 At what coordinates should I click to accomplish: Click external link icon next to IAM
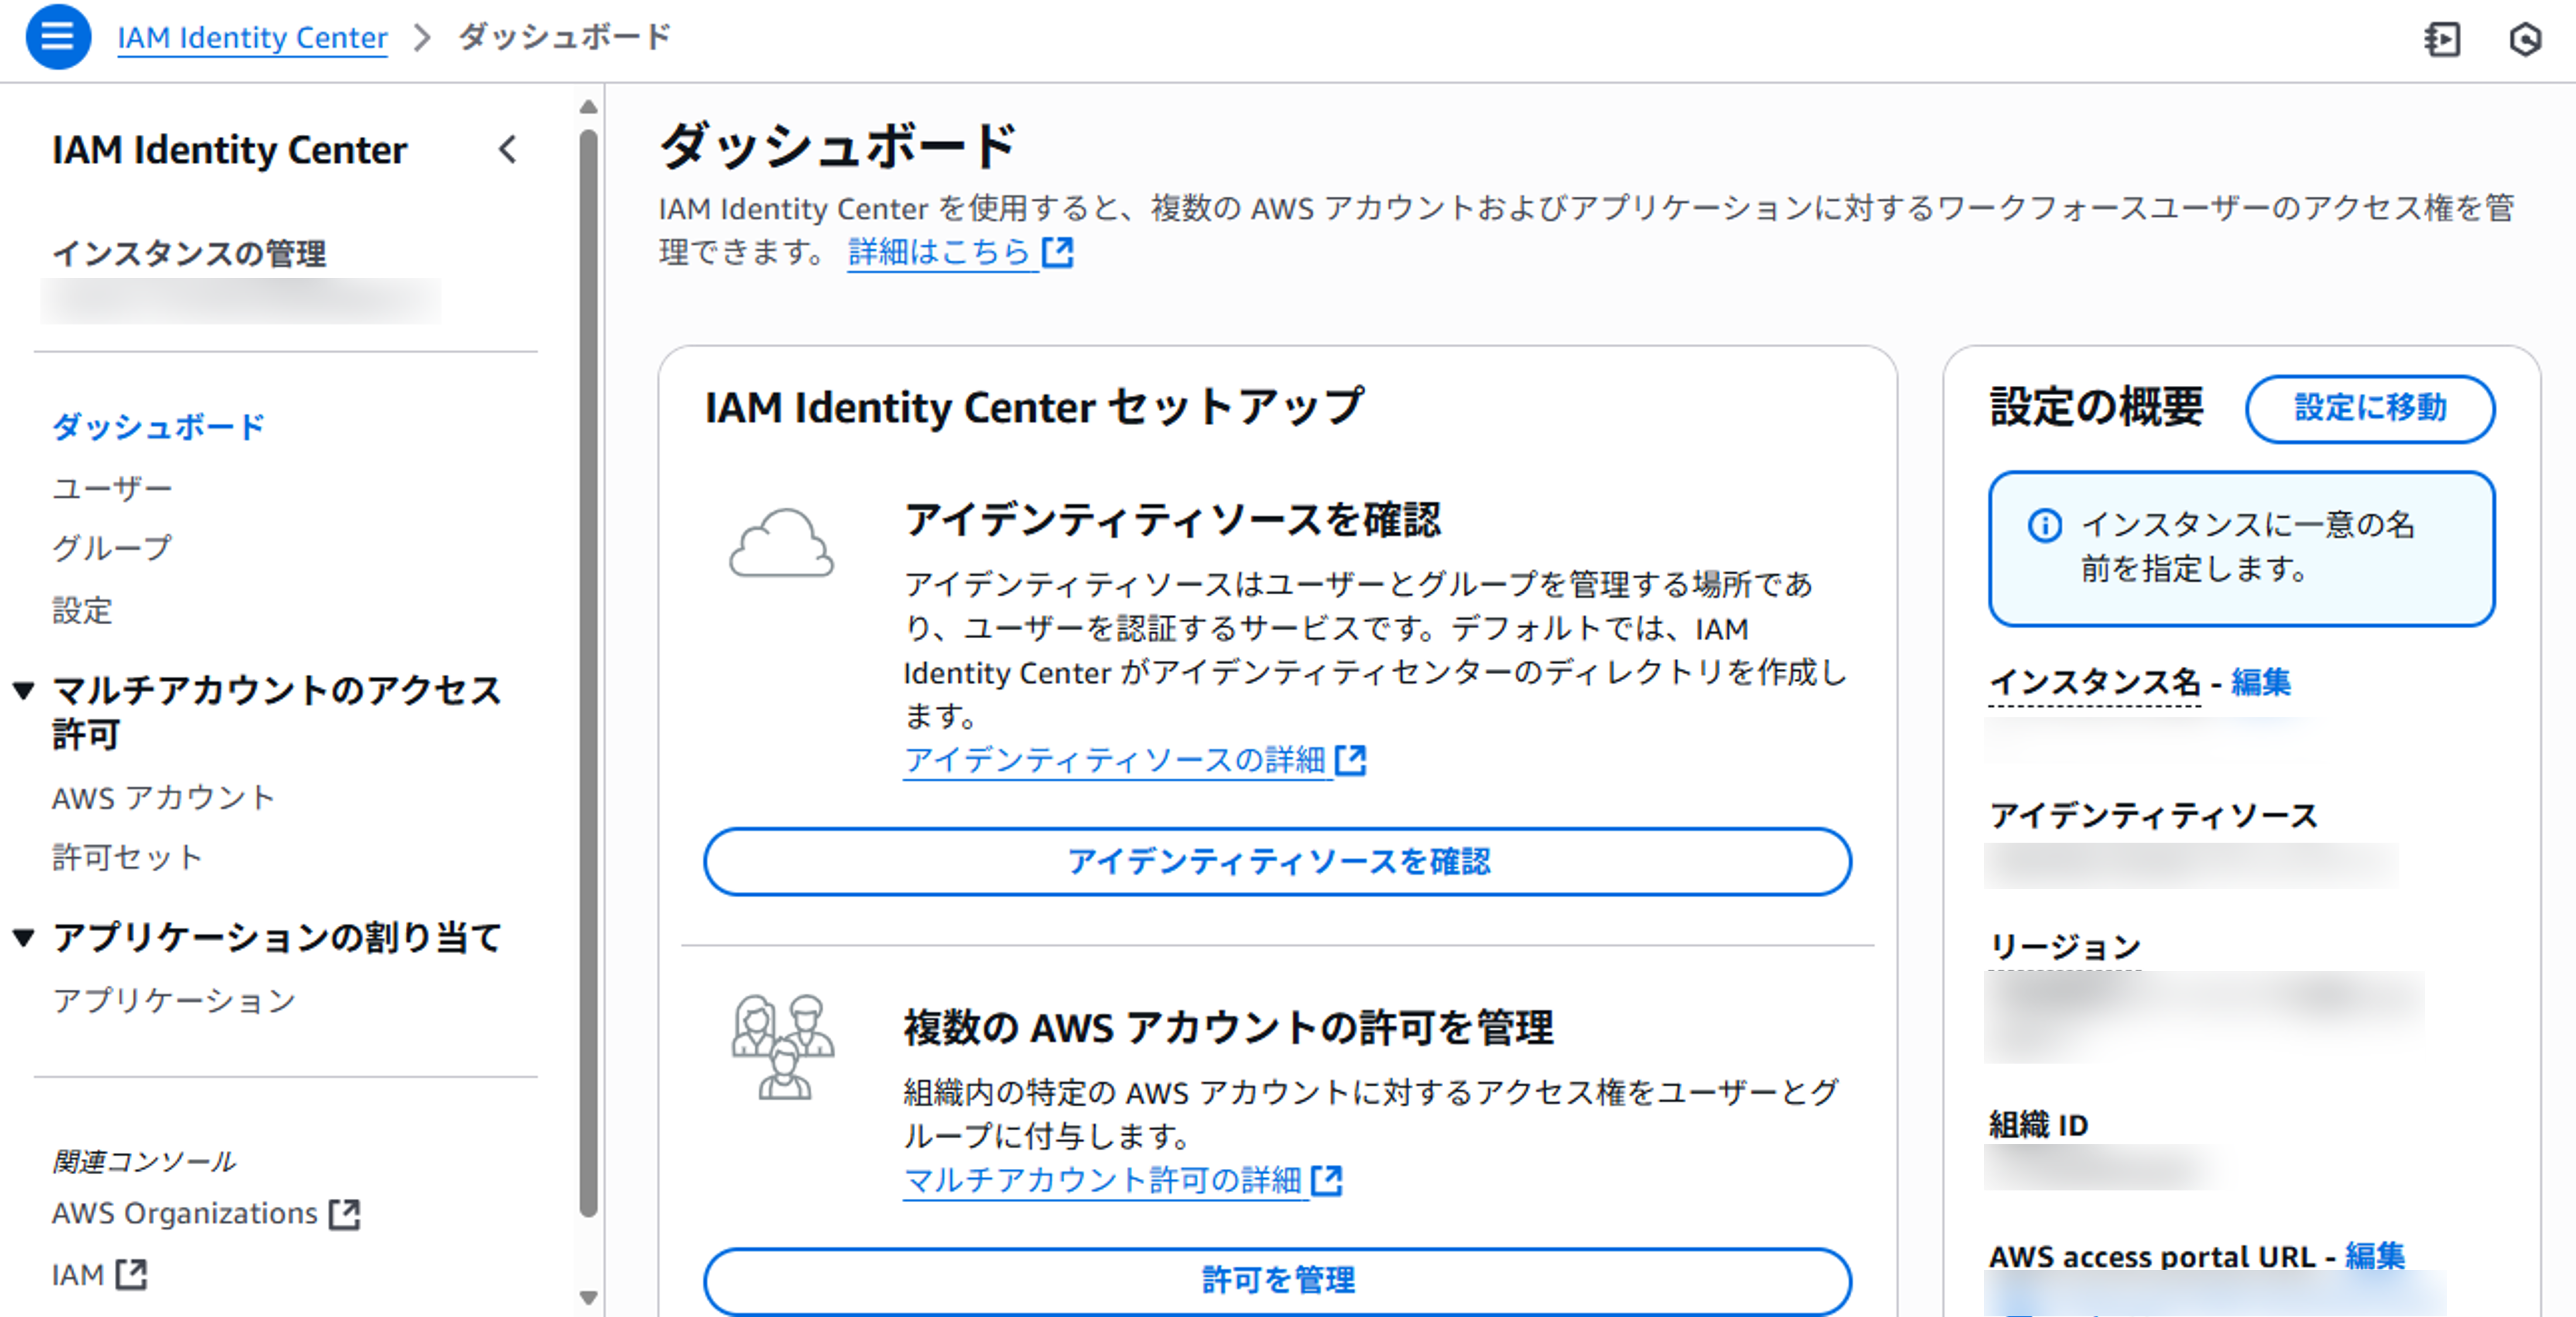131,1275
